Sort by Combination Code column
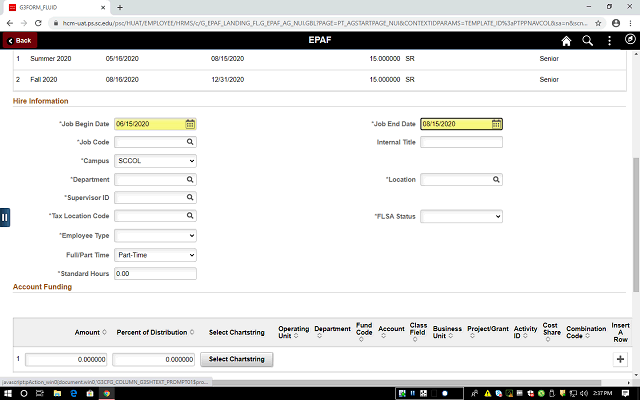This screenshot has width=640, height=400. pos(586,332)
